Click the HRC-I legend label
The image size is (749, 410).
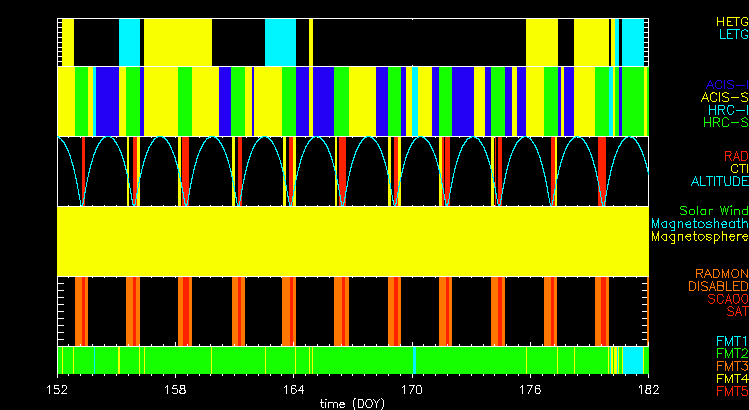[725, 110]
